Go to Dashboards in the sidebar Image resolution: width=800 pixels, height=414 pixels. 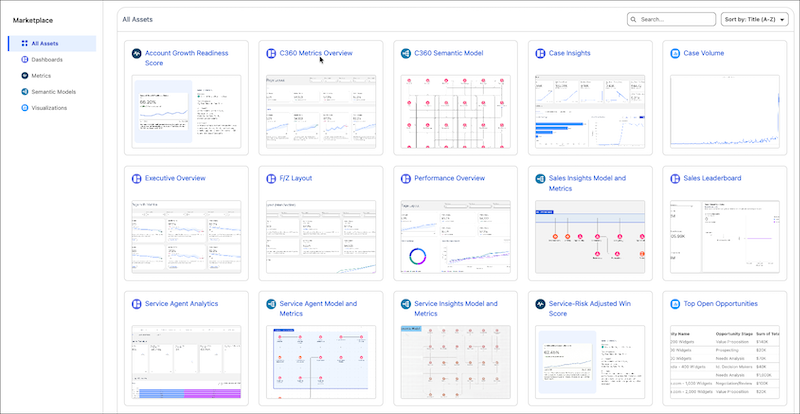(47, 60)
